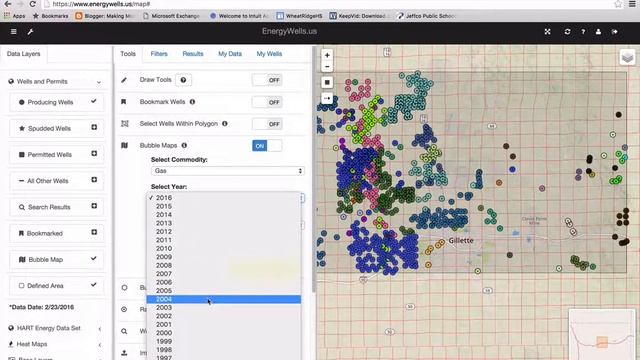Click the polygon select icon

pos(124,124)
